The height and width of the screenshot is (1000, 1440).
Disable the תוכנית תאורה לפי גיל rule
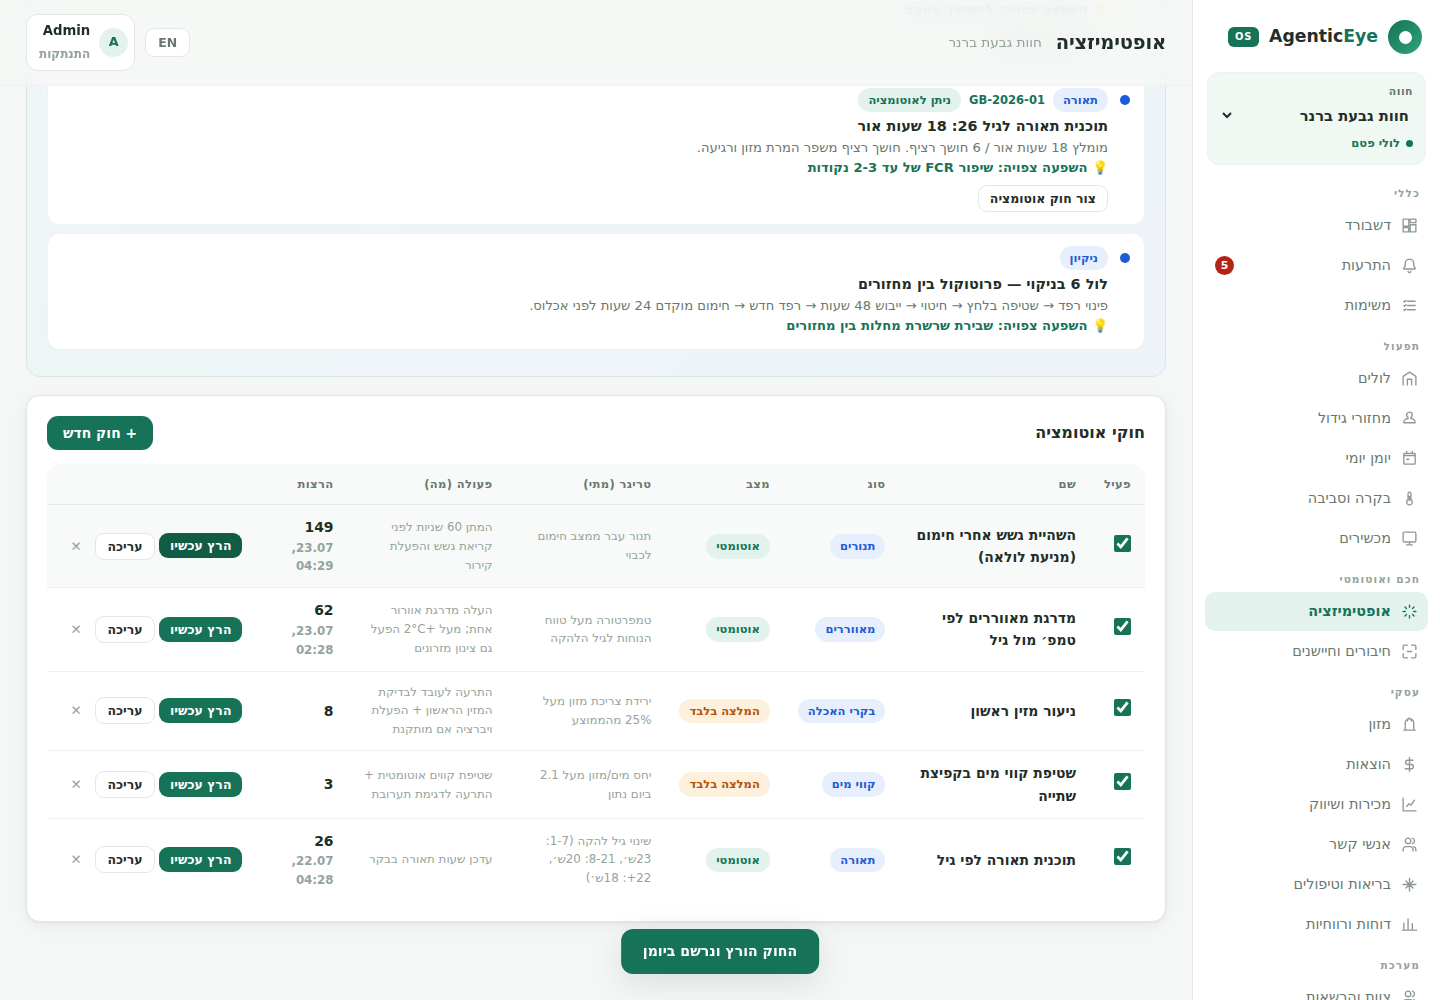pos(1122,856)
